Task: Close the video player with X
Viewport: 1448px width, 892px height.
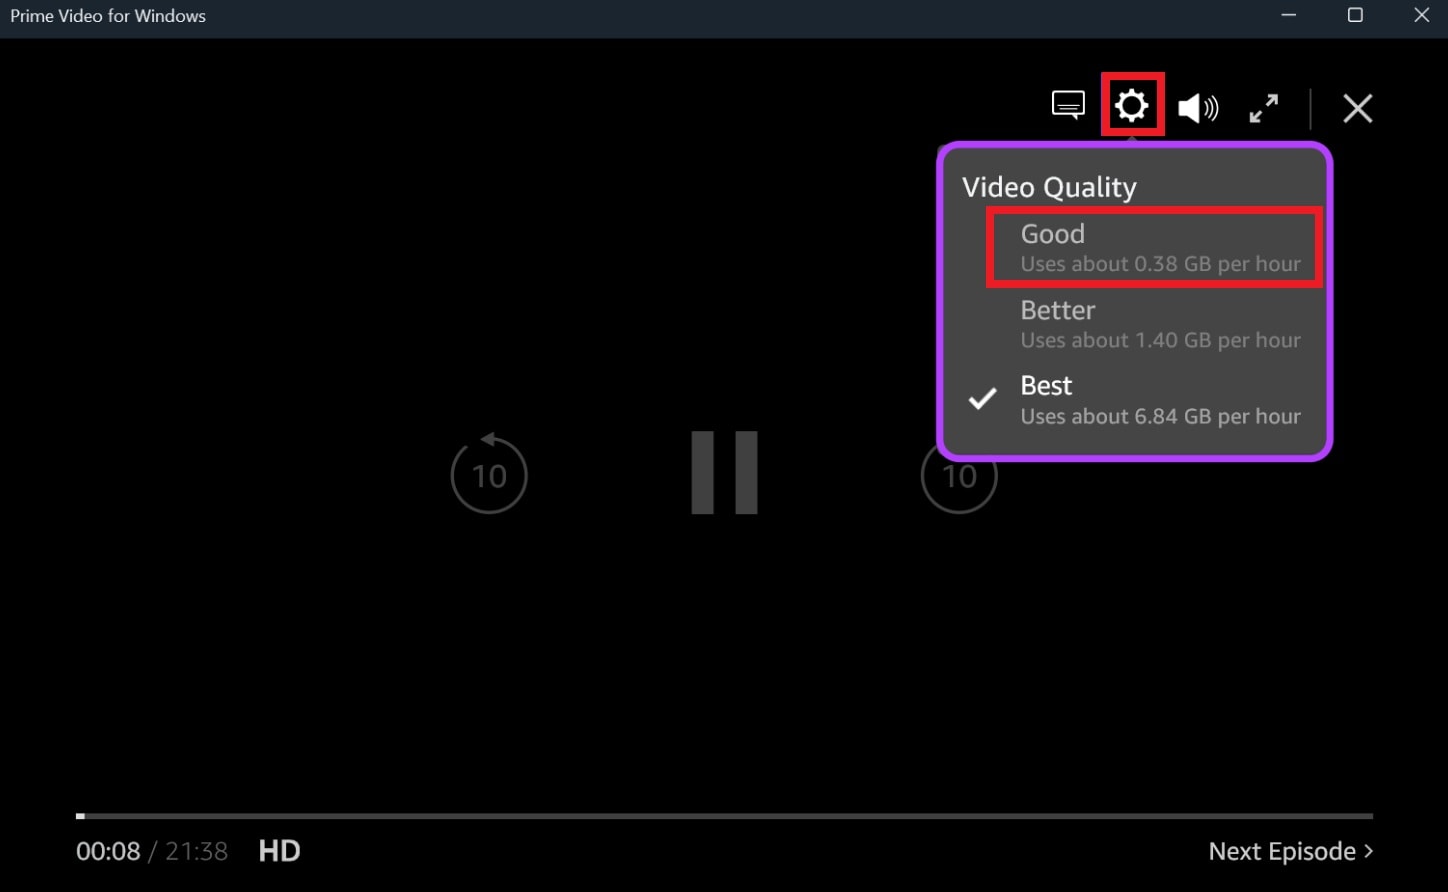Action: click(x=1357, y=108)
